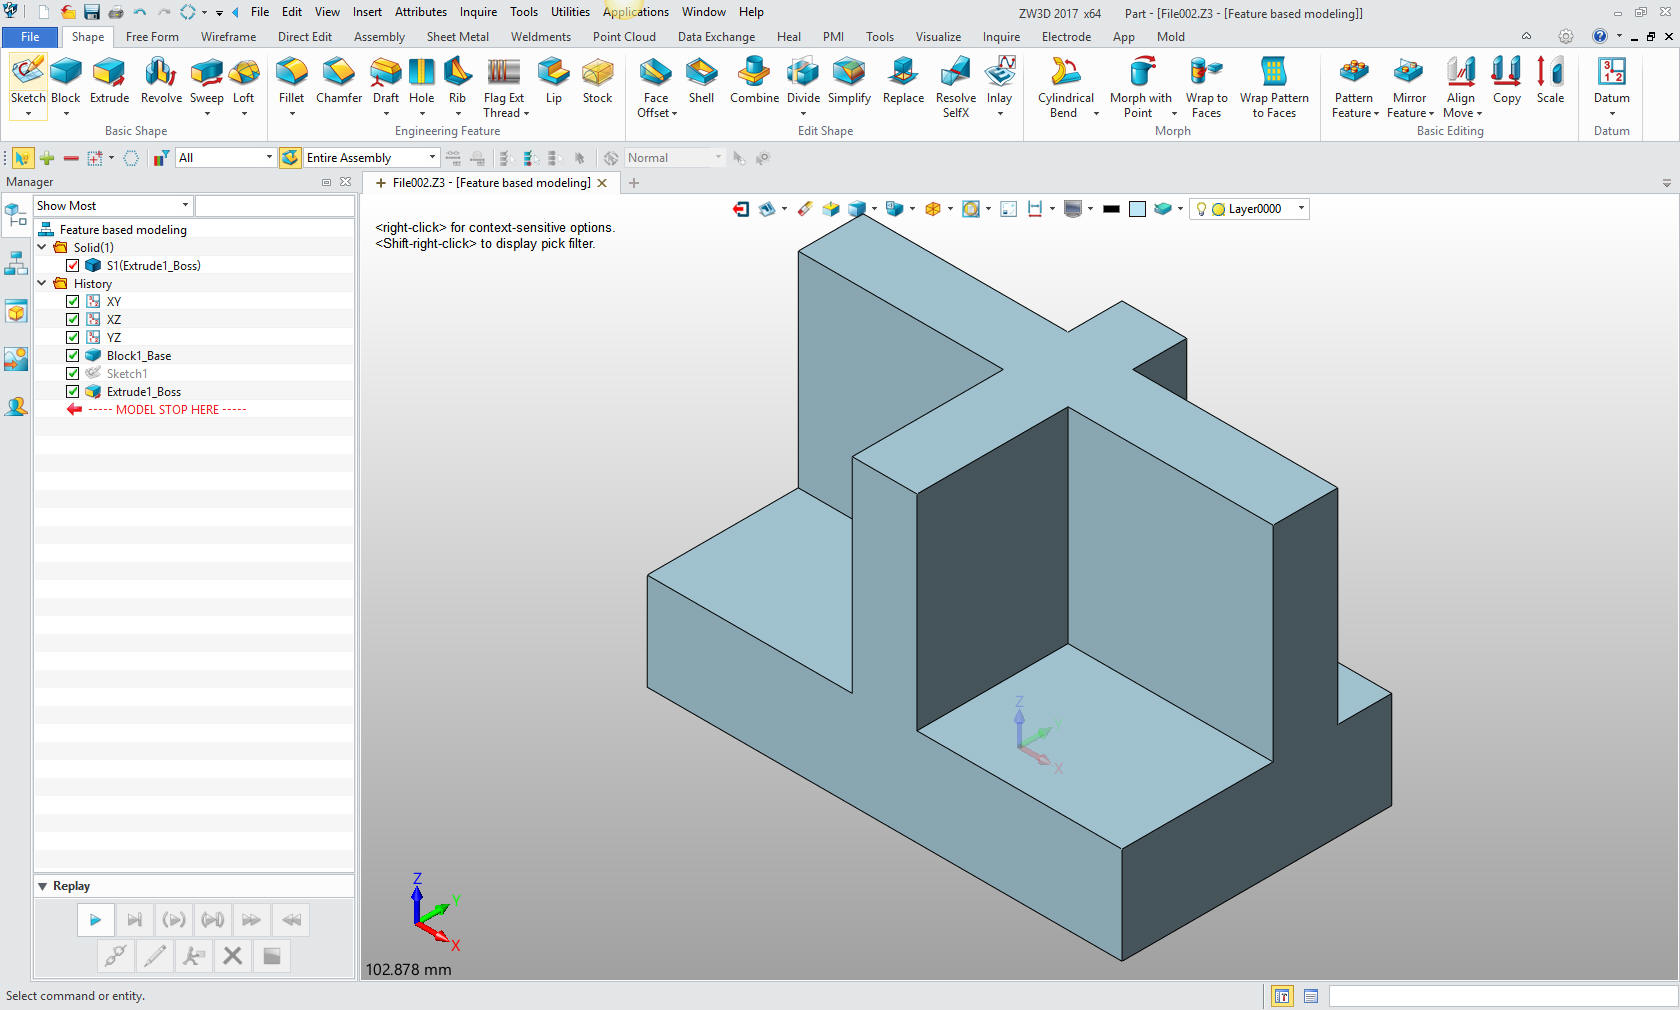Switch to the Sheet Metal ribbon tab
The image size is (1680, 1010).
pyautogui.click(x=457, y=37)
